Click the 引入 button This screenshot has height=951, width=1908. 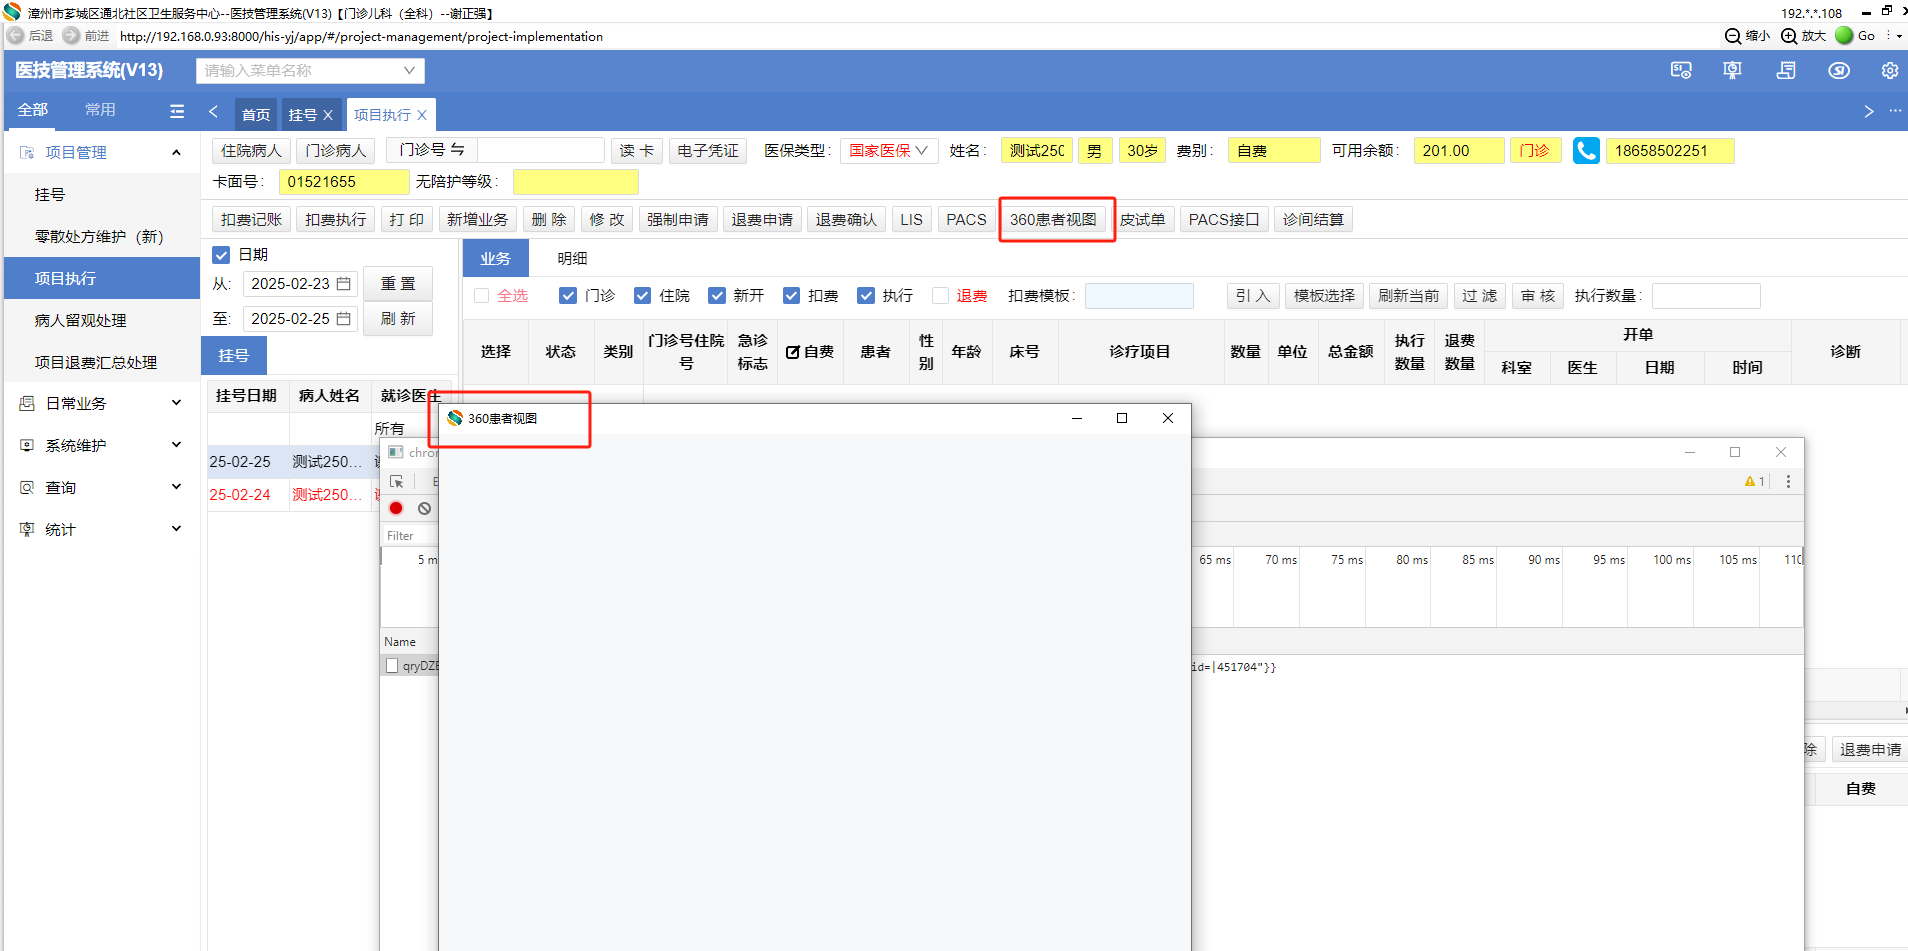pyautogui.click(x=1252, y=296)
